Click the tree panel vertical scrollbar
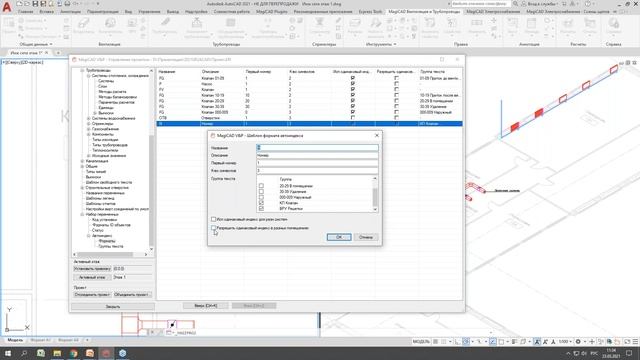The width and height of the screenshot is (640, 360). (151, 159)
